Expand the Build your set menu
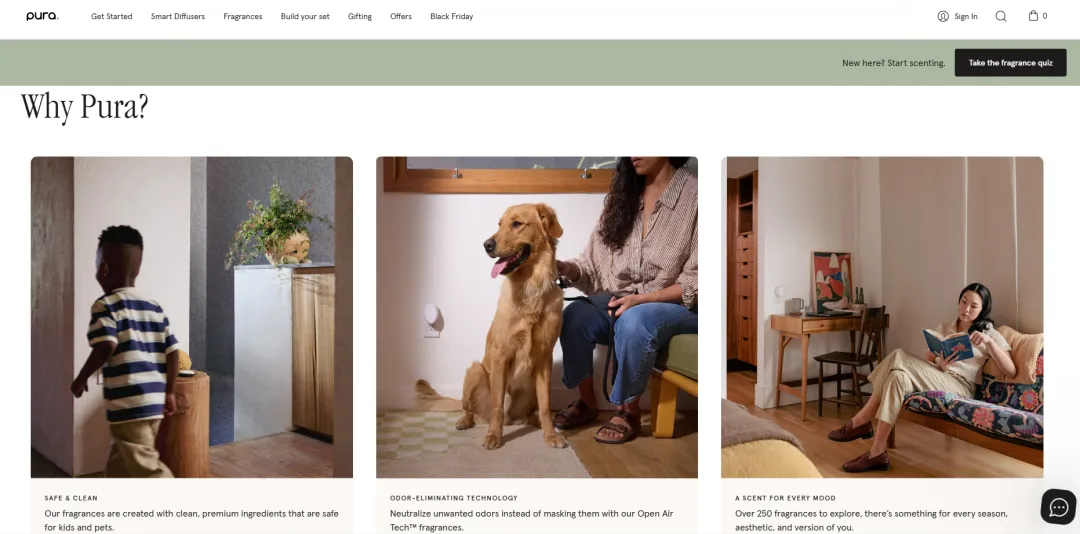Image resolution: width=1080 pixels, height=534 pixels. click(305, 17)
